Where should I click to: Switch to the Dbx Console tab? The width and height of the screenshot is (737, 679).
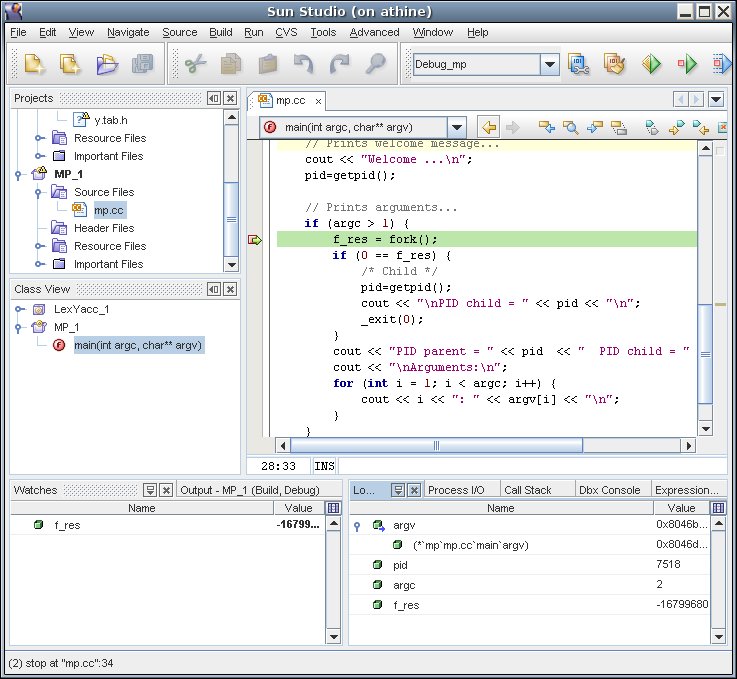coord(609,490)
